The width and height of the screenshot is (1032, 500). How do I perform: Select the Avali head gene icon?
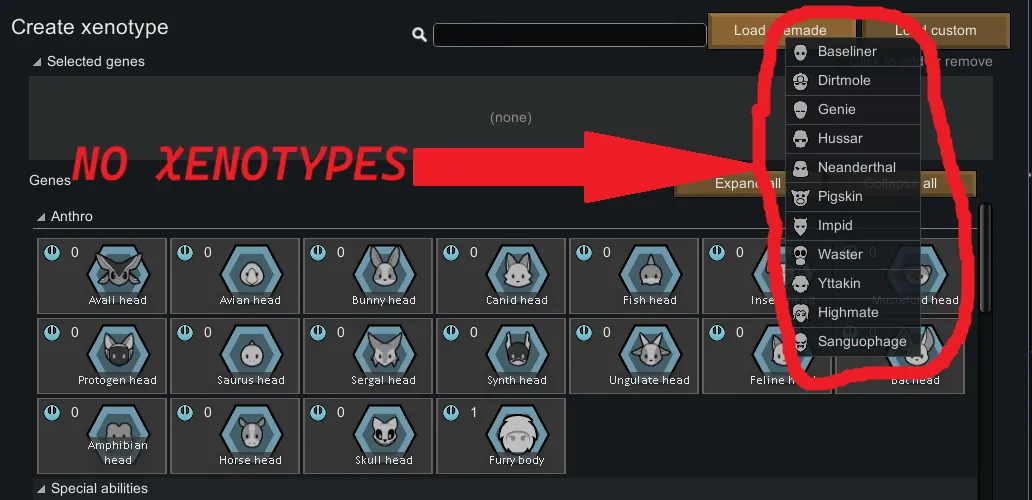102,276
